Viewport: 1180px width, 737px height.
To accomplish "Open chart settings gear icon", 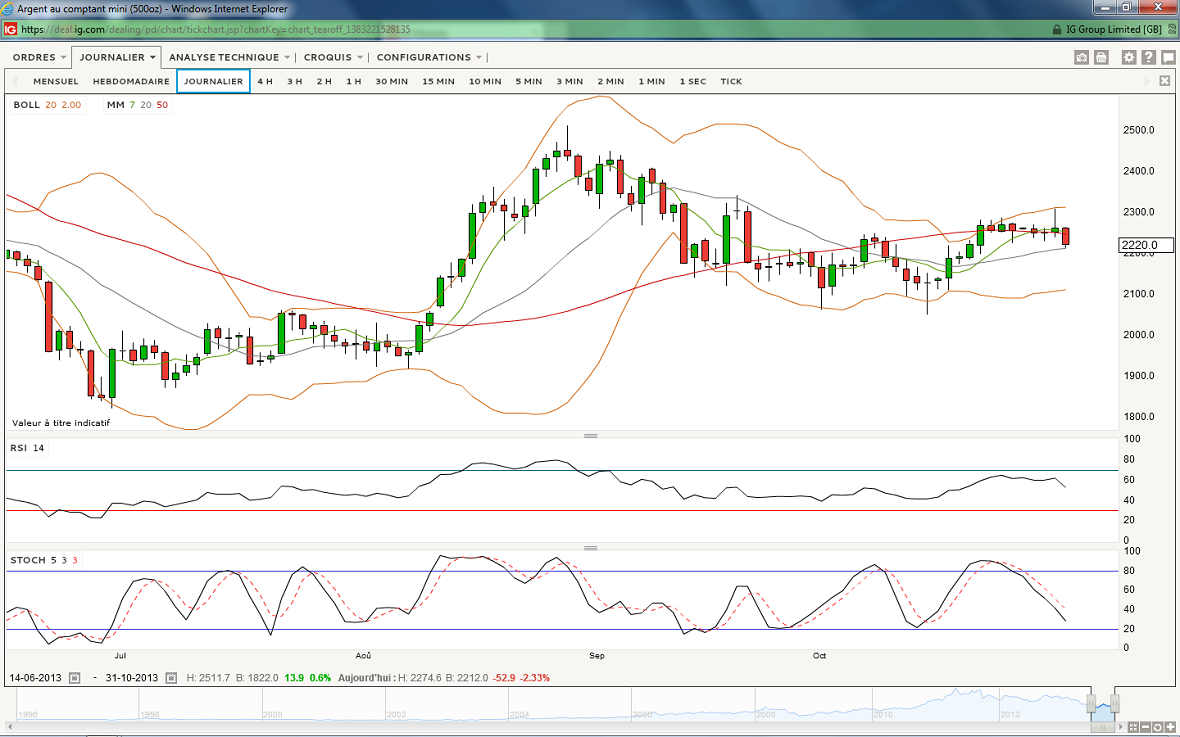I will [x=1129, y=58].
